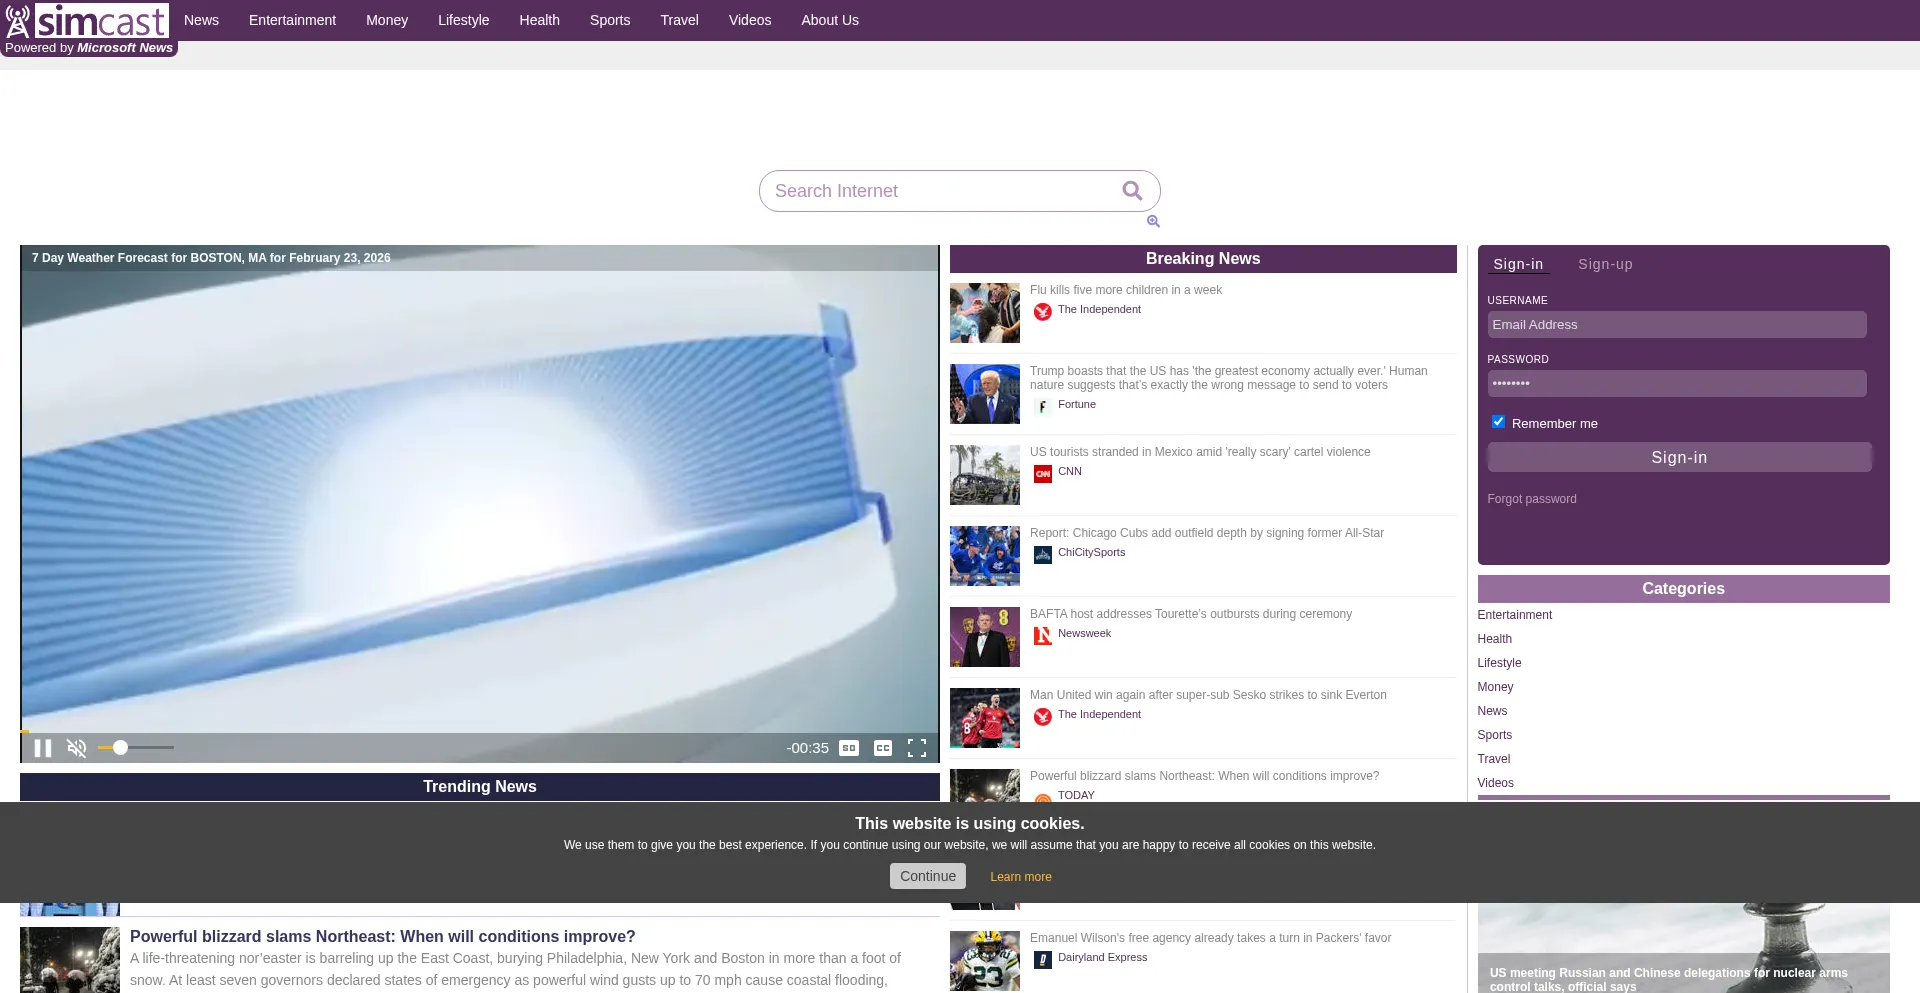Open BAFTA host Tourette's story
Viewport: 1920px width, 993px height.
[1191, 614]
